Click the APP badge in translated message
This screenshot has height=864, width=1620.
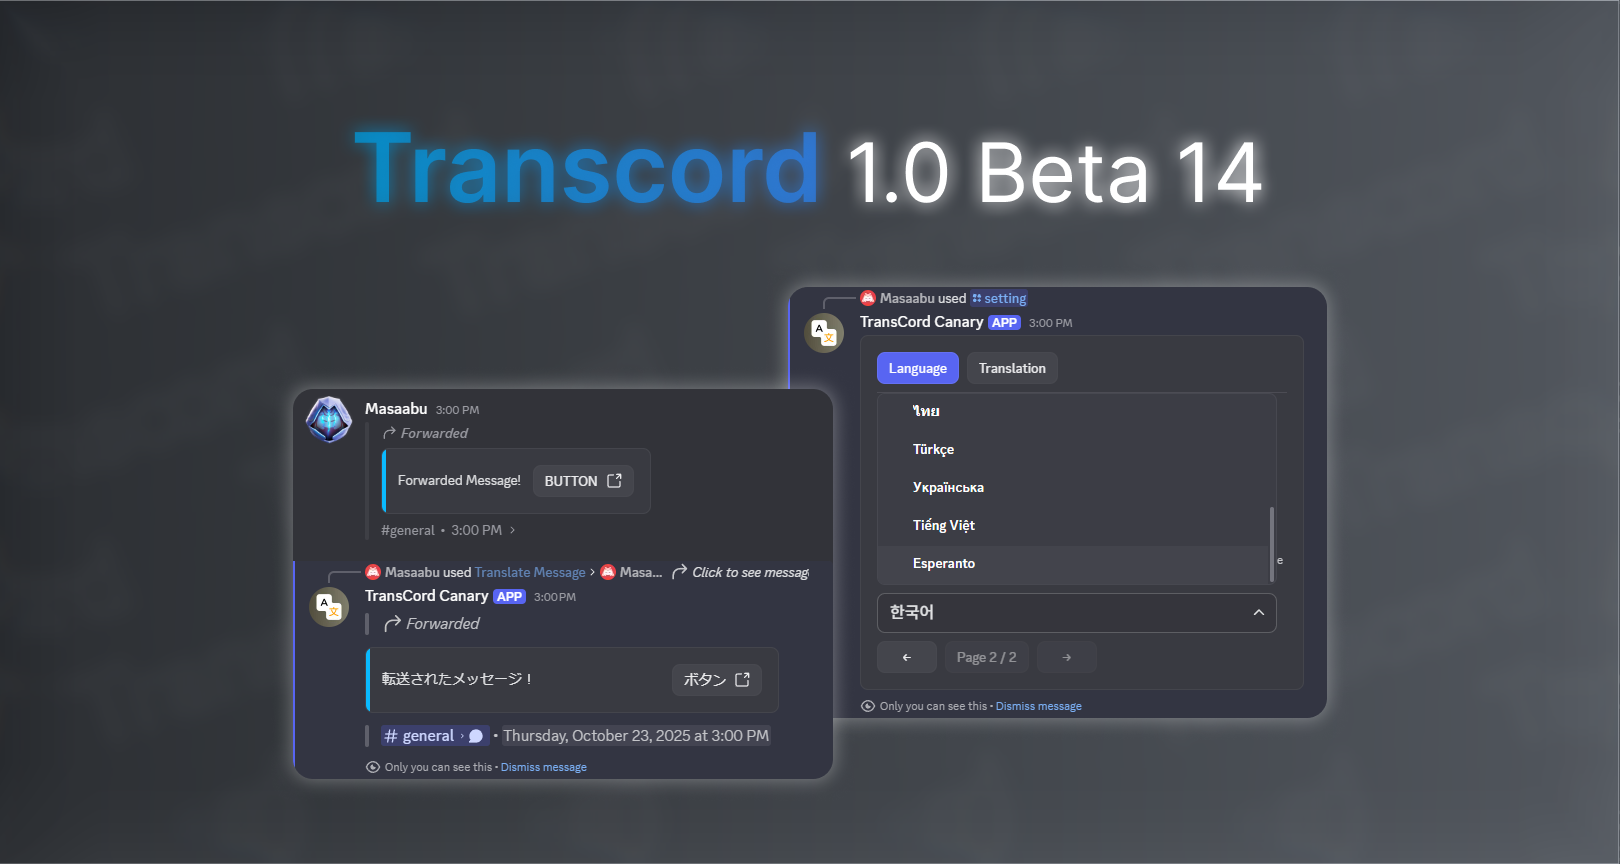[510, 597]
